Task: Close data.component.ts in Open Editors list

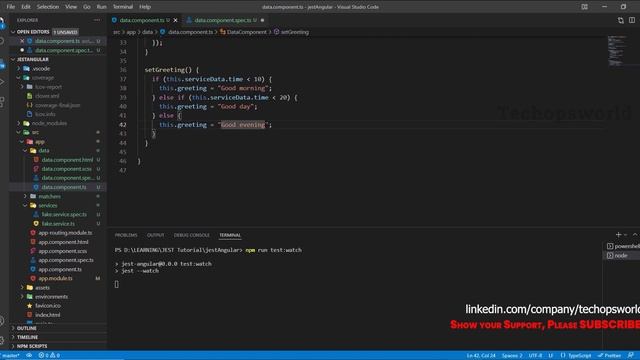Action: [22, 41]
